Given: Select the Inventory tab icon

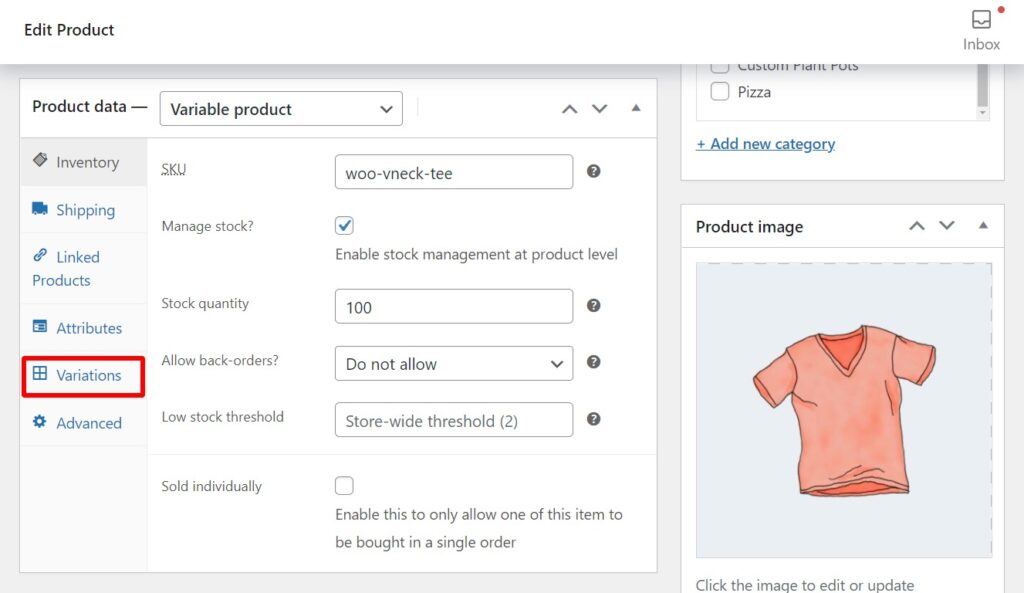Looking at the screenshot, I should tap(38, 161).
